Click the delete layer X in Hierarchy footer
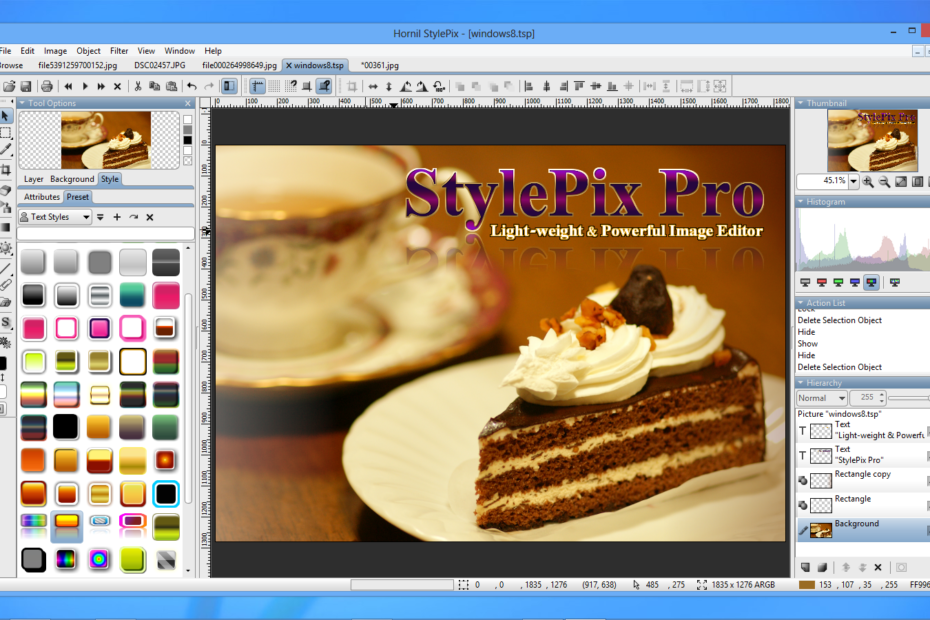Viewport: 930px width, 620px height. [878, 567]
